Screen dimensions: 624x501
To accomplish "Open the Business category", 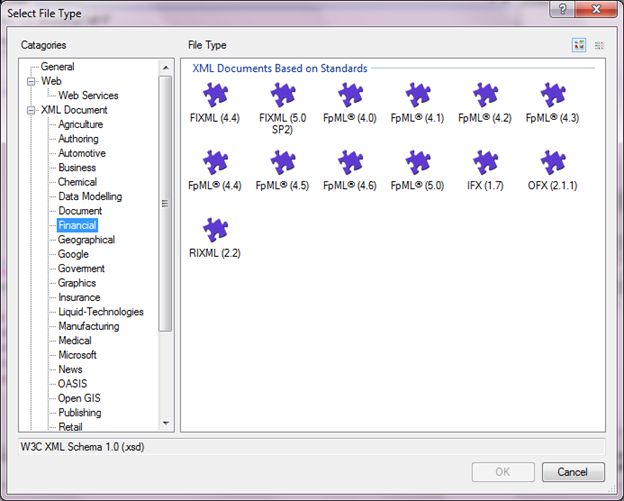I will [77, 168].
